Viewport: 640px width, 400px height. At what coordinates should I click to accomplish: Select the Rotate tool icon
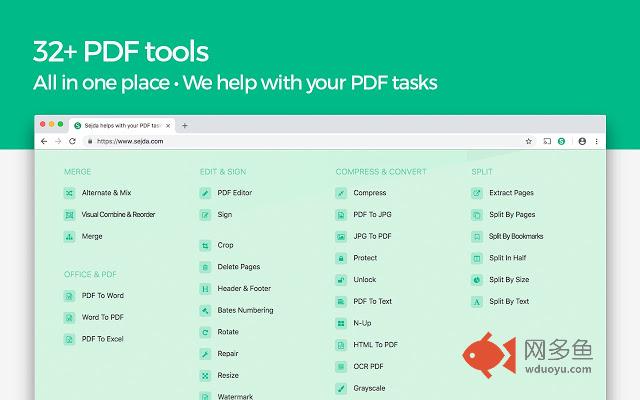[206, 332]
